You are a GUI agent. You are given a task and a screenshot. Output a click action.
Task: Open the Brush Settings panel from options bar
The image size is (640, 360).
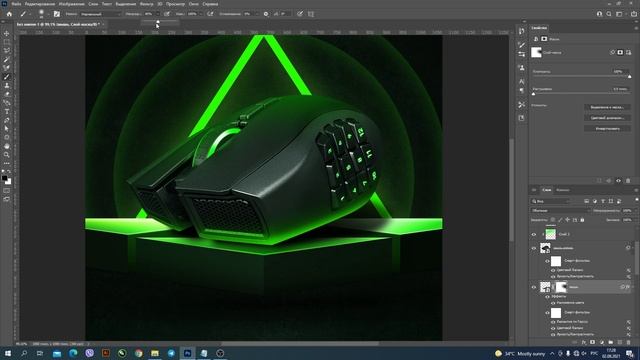pos(57,14)
